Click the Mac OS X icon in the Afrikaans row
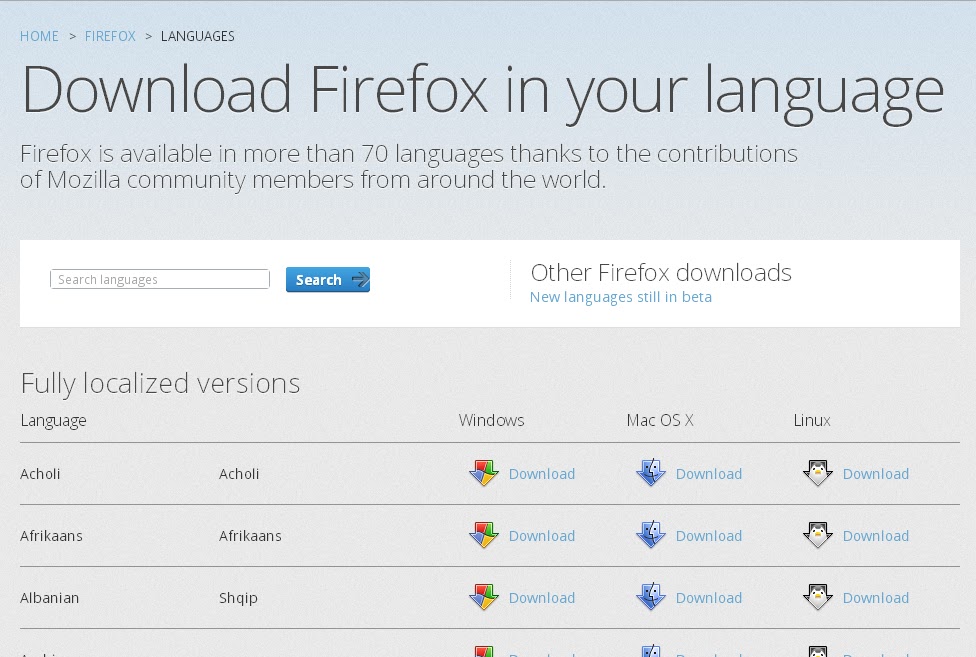The image size is (976, 657). [x=650, y=535]
